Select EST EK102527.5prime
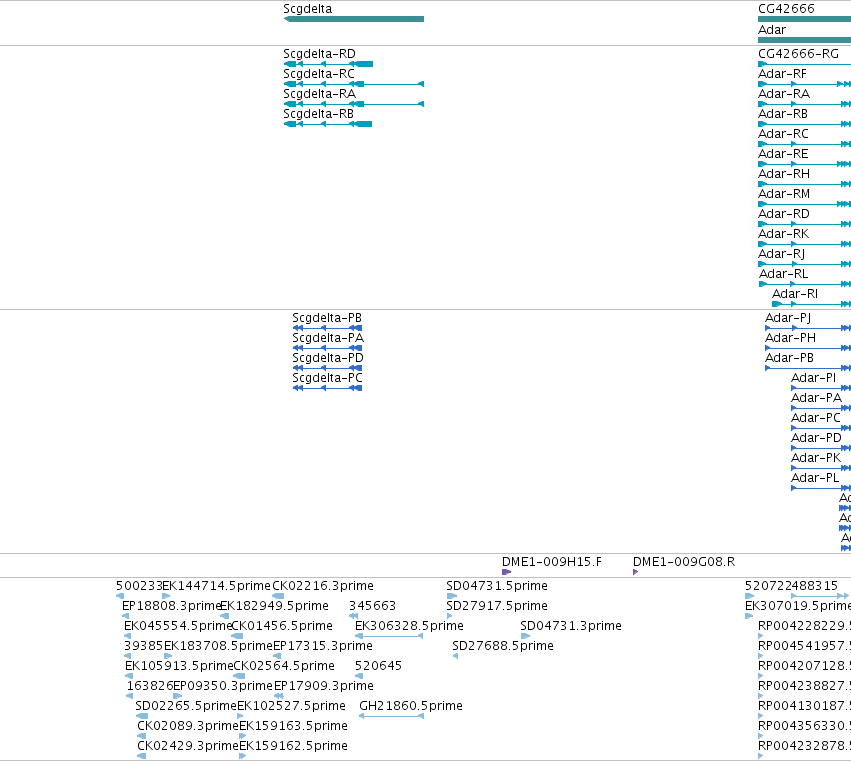Screen dimensions: 851x761 point(291,707)
